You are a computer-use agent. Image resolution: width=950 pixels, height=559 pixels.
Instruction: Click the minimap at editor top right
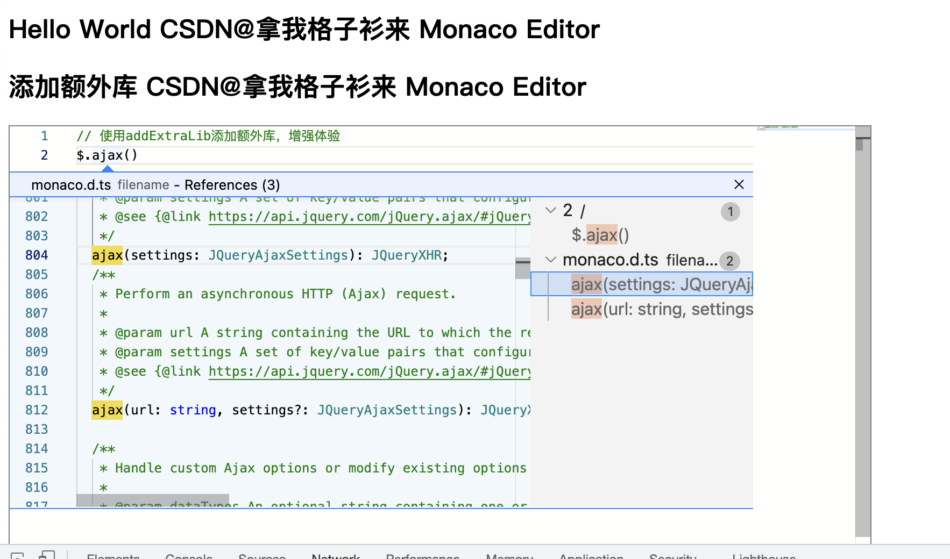(x=806, y=128)
